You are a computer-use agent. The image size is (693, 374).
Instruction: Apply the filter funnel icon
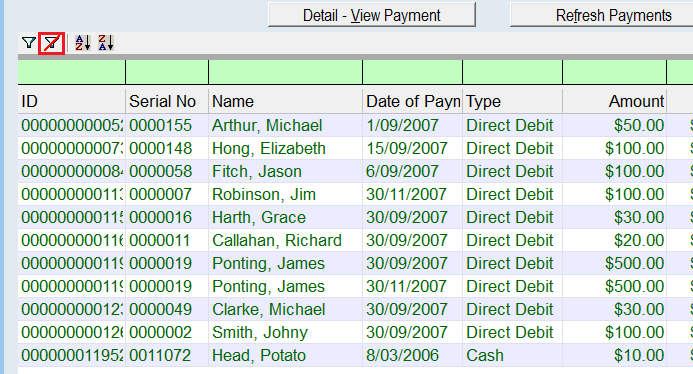point(29,43)
